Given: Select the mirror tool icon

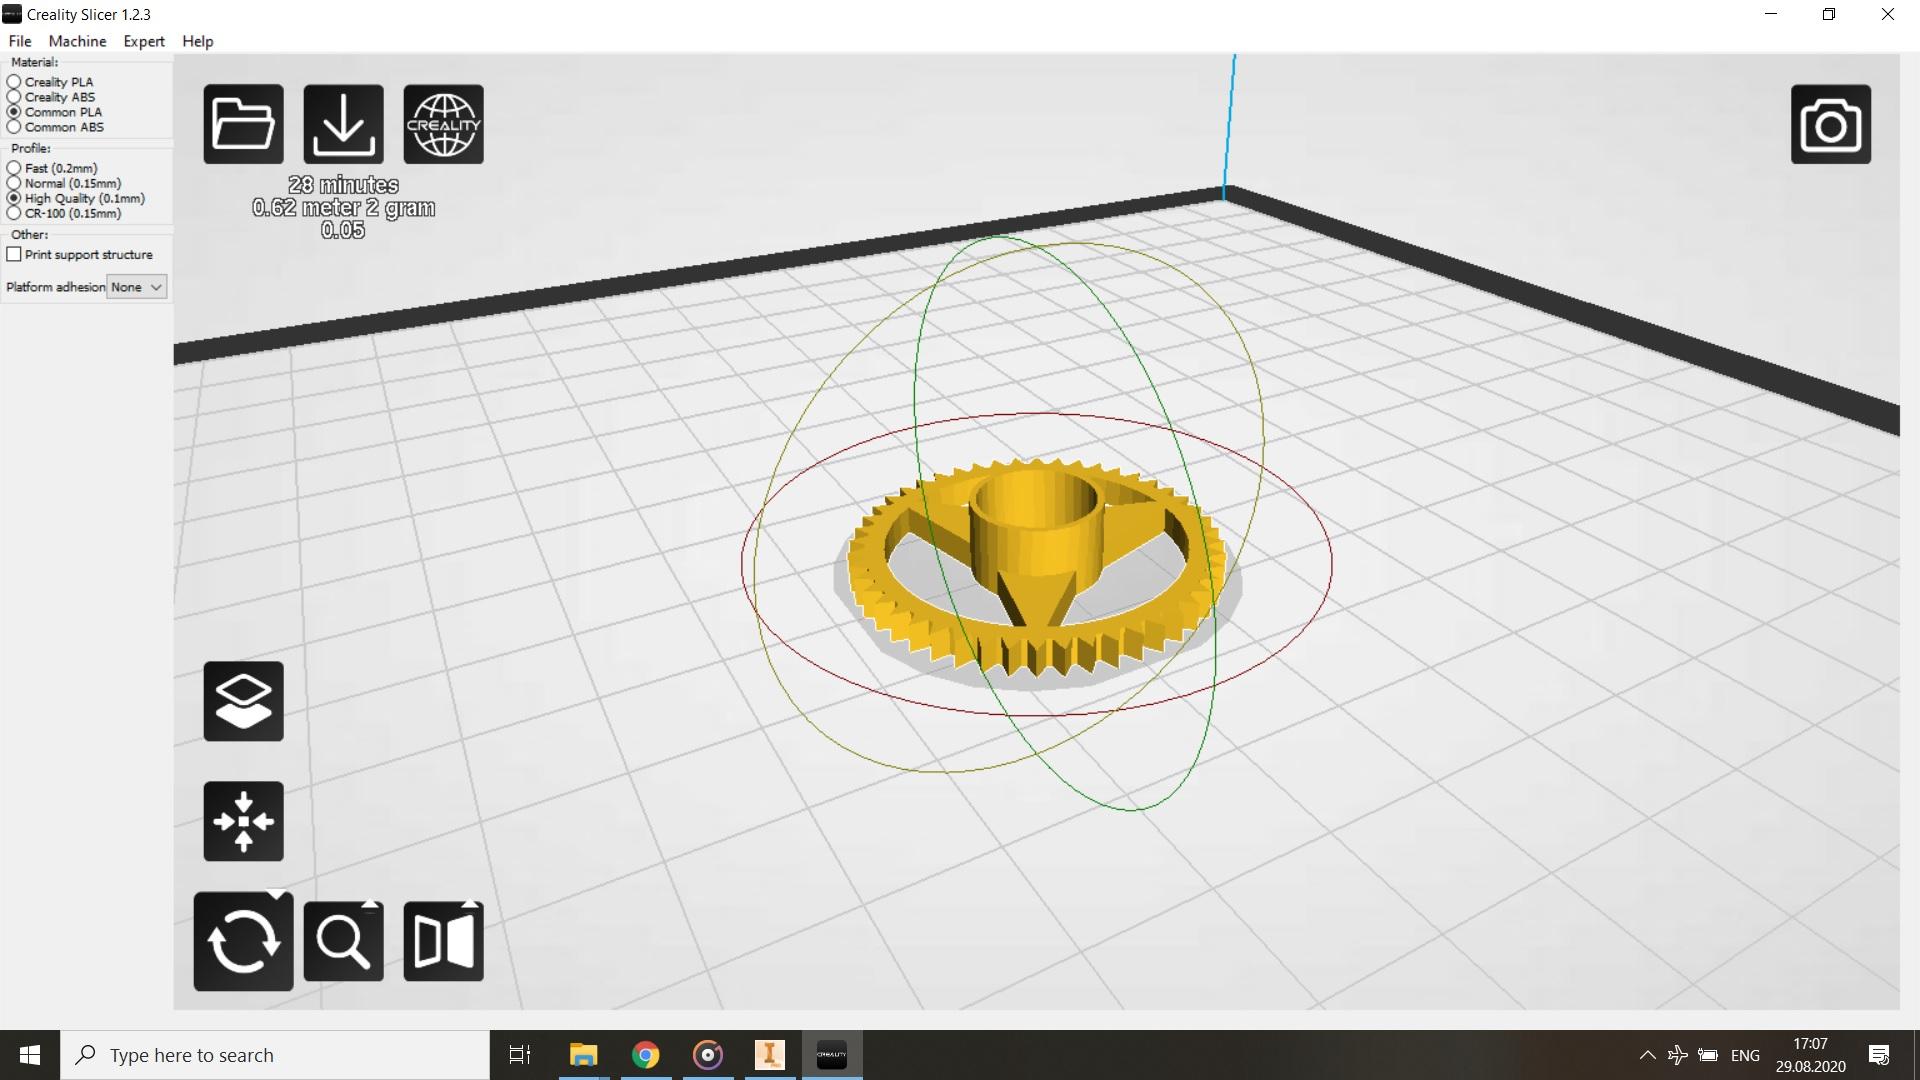Looking at the screenshot, I should pos(443,941).
